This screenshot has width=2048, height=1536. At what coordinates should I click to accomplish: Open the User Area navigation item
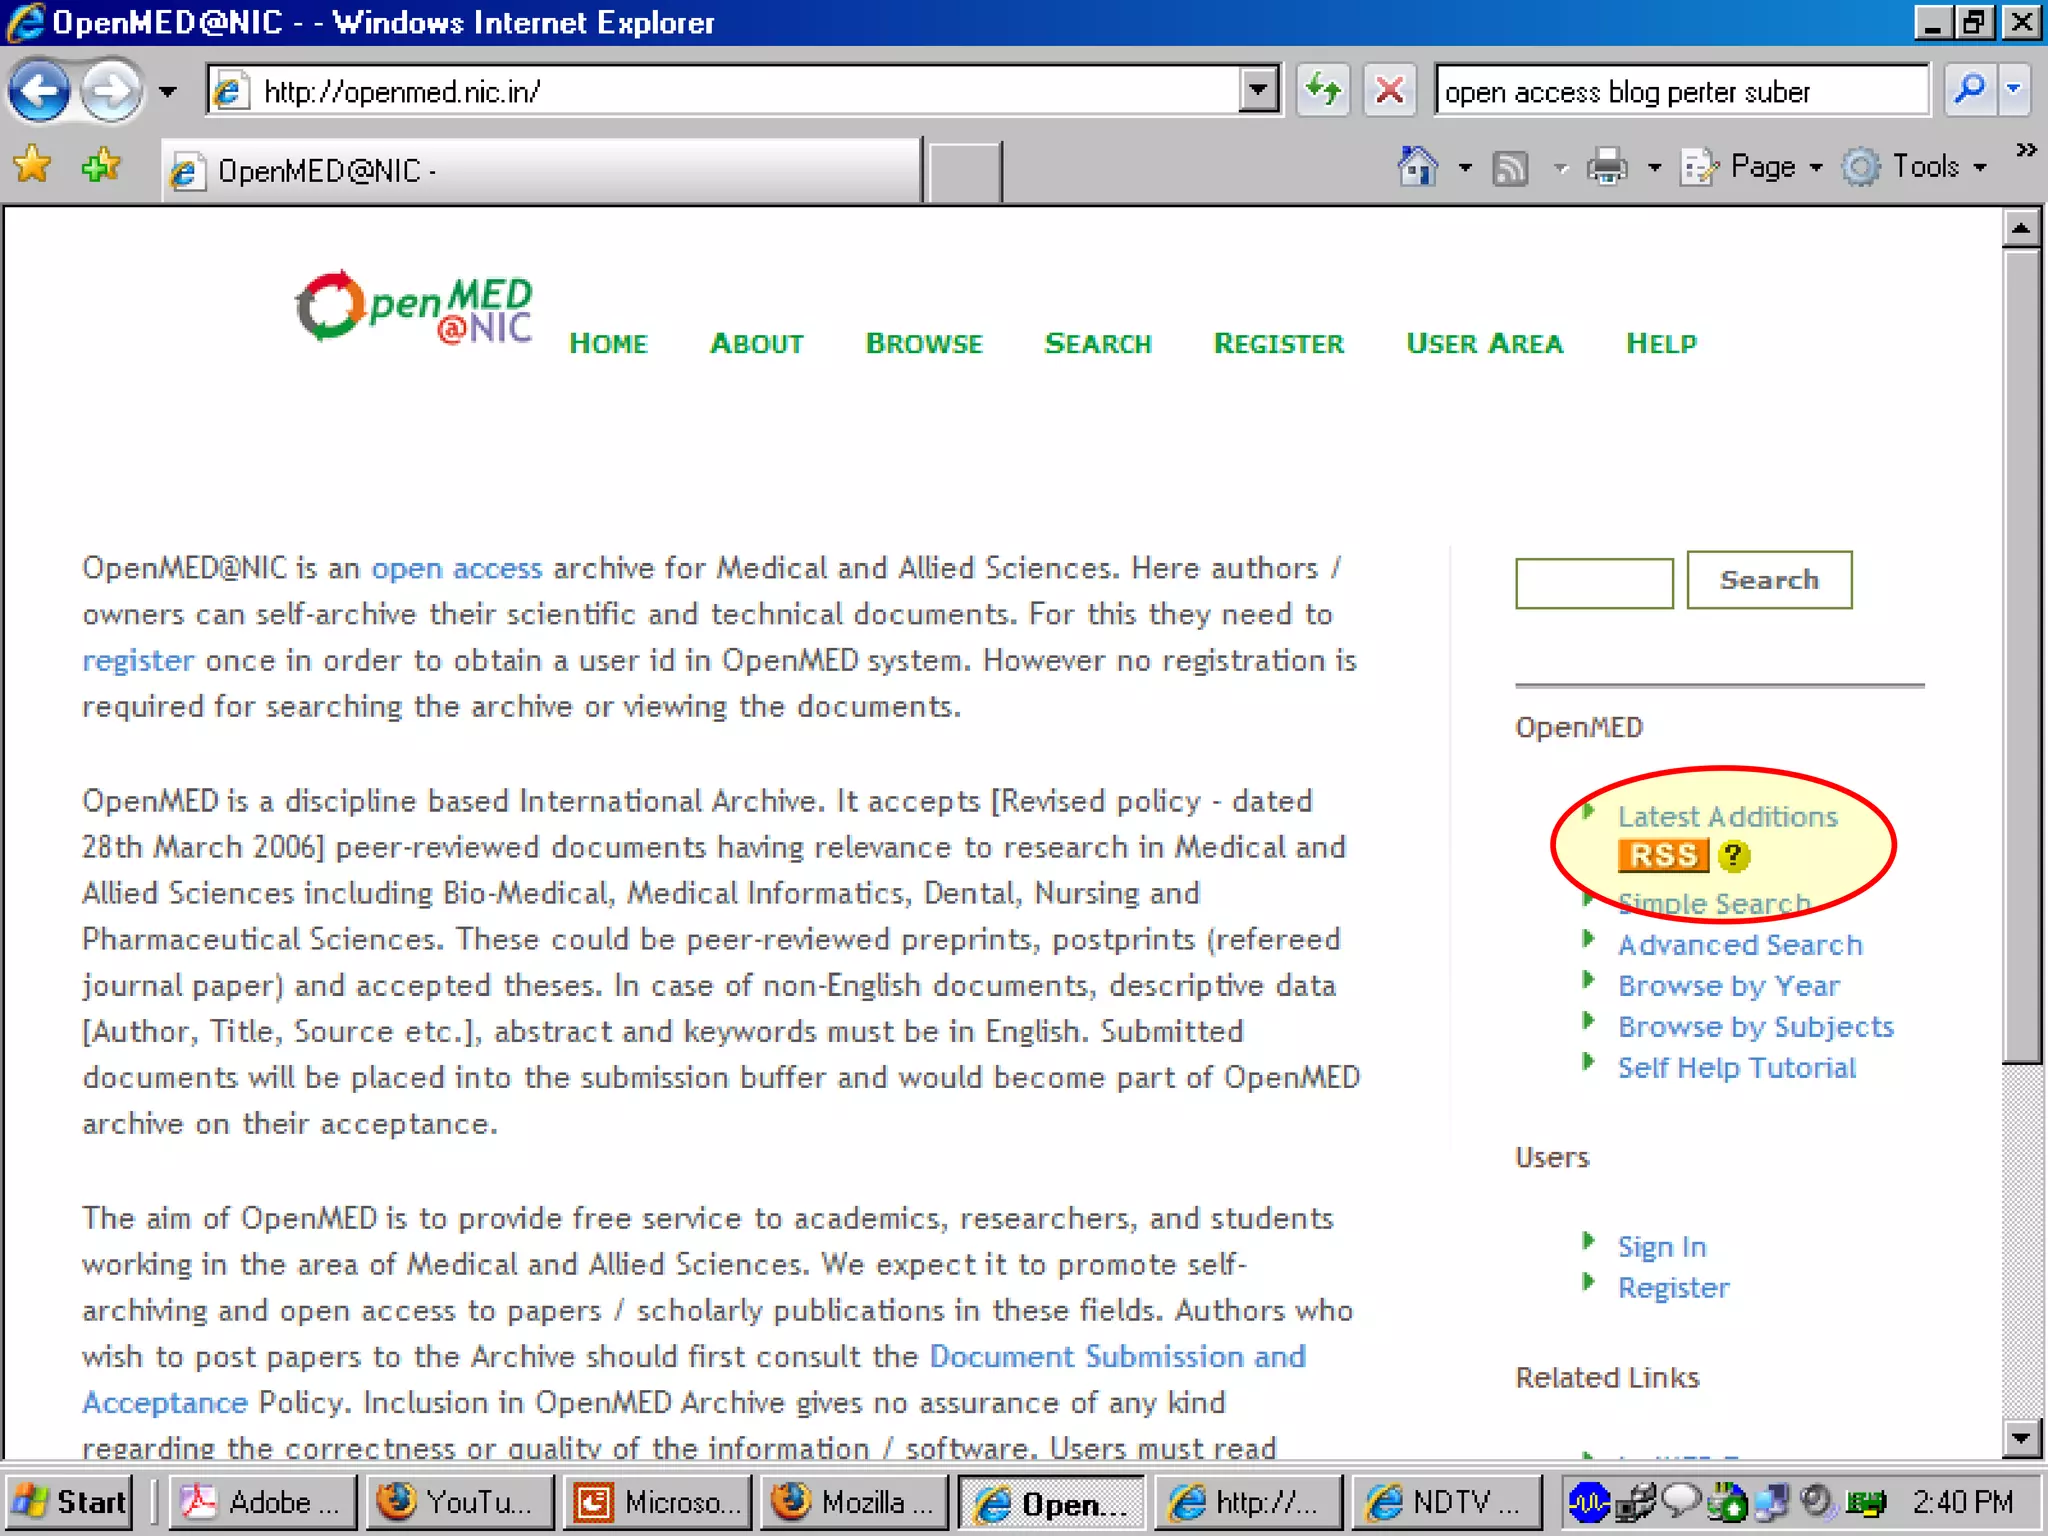(x=1484, y=344)
